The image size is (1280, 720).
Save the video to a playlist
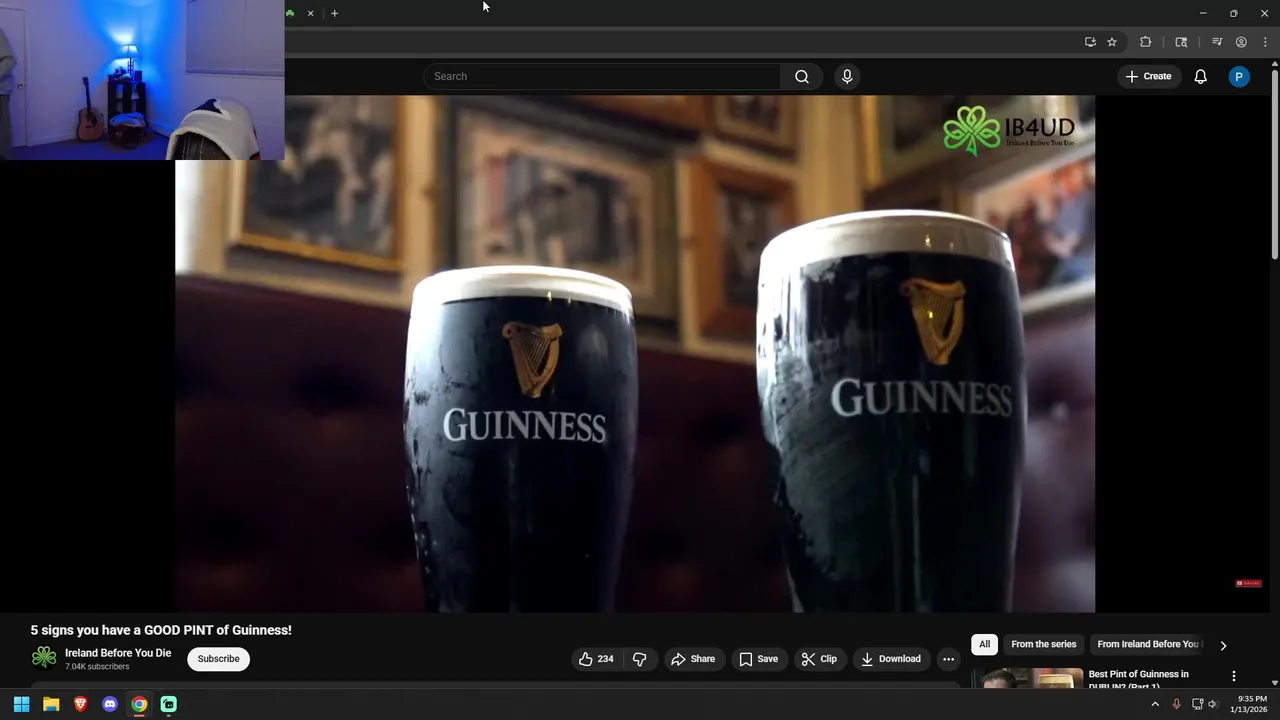click(758, 659)
